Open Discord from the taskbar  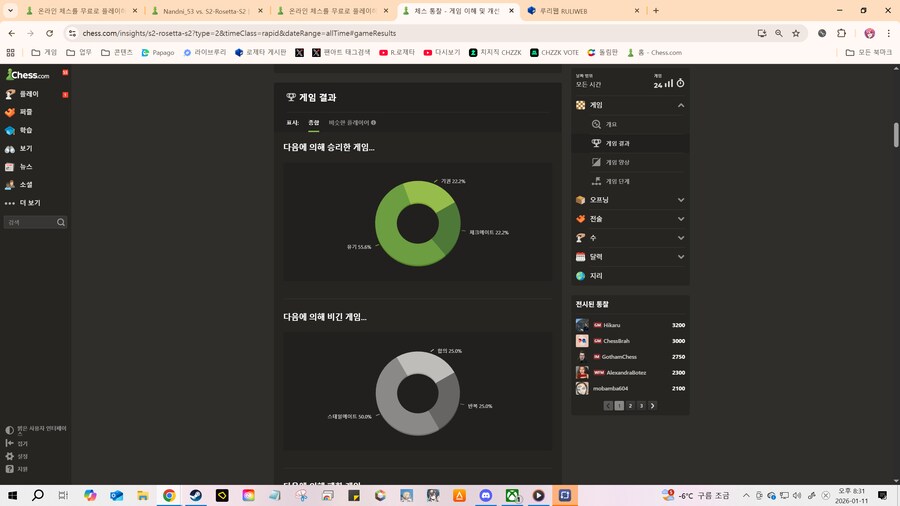[486, 495]
